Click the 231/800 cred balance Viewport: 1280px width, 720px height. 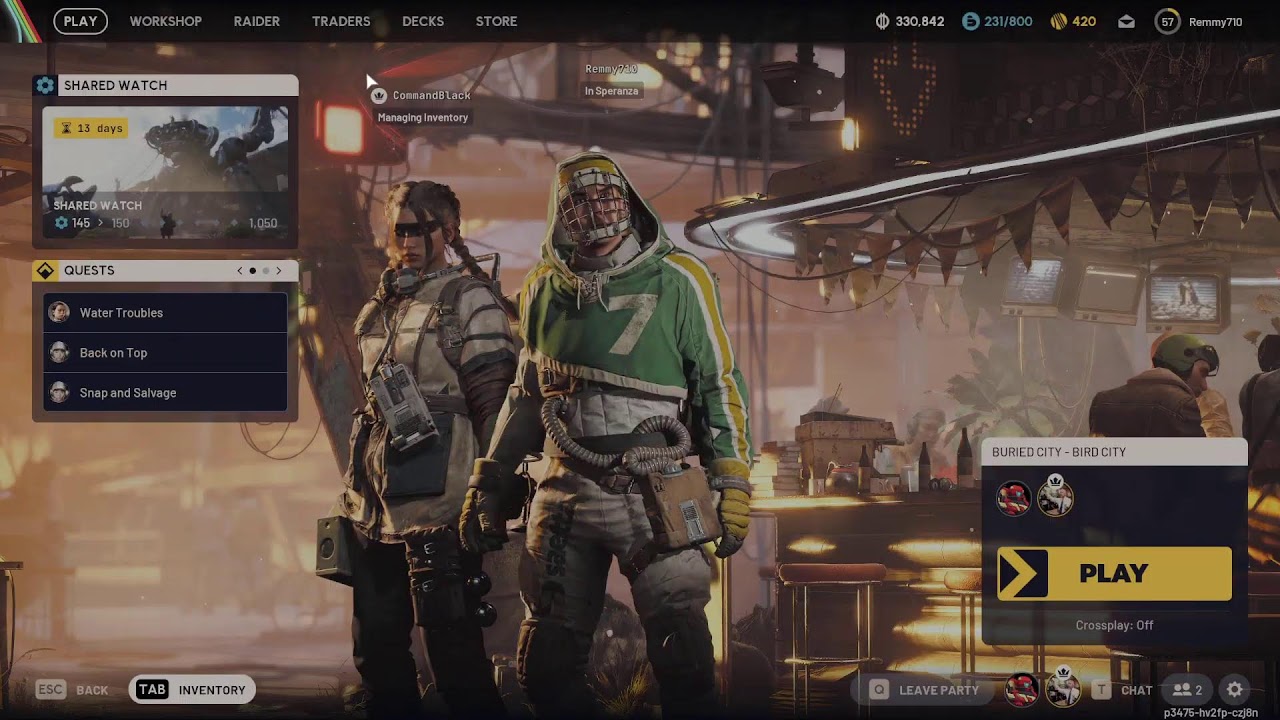(1008, 21)
